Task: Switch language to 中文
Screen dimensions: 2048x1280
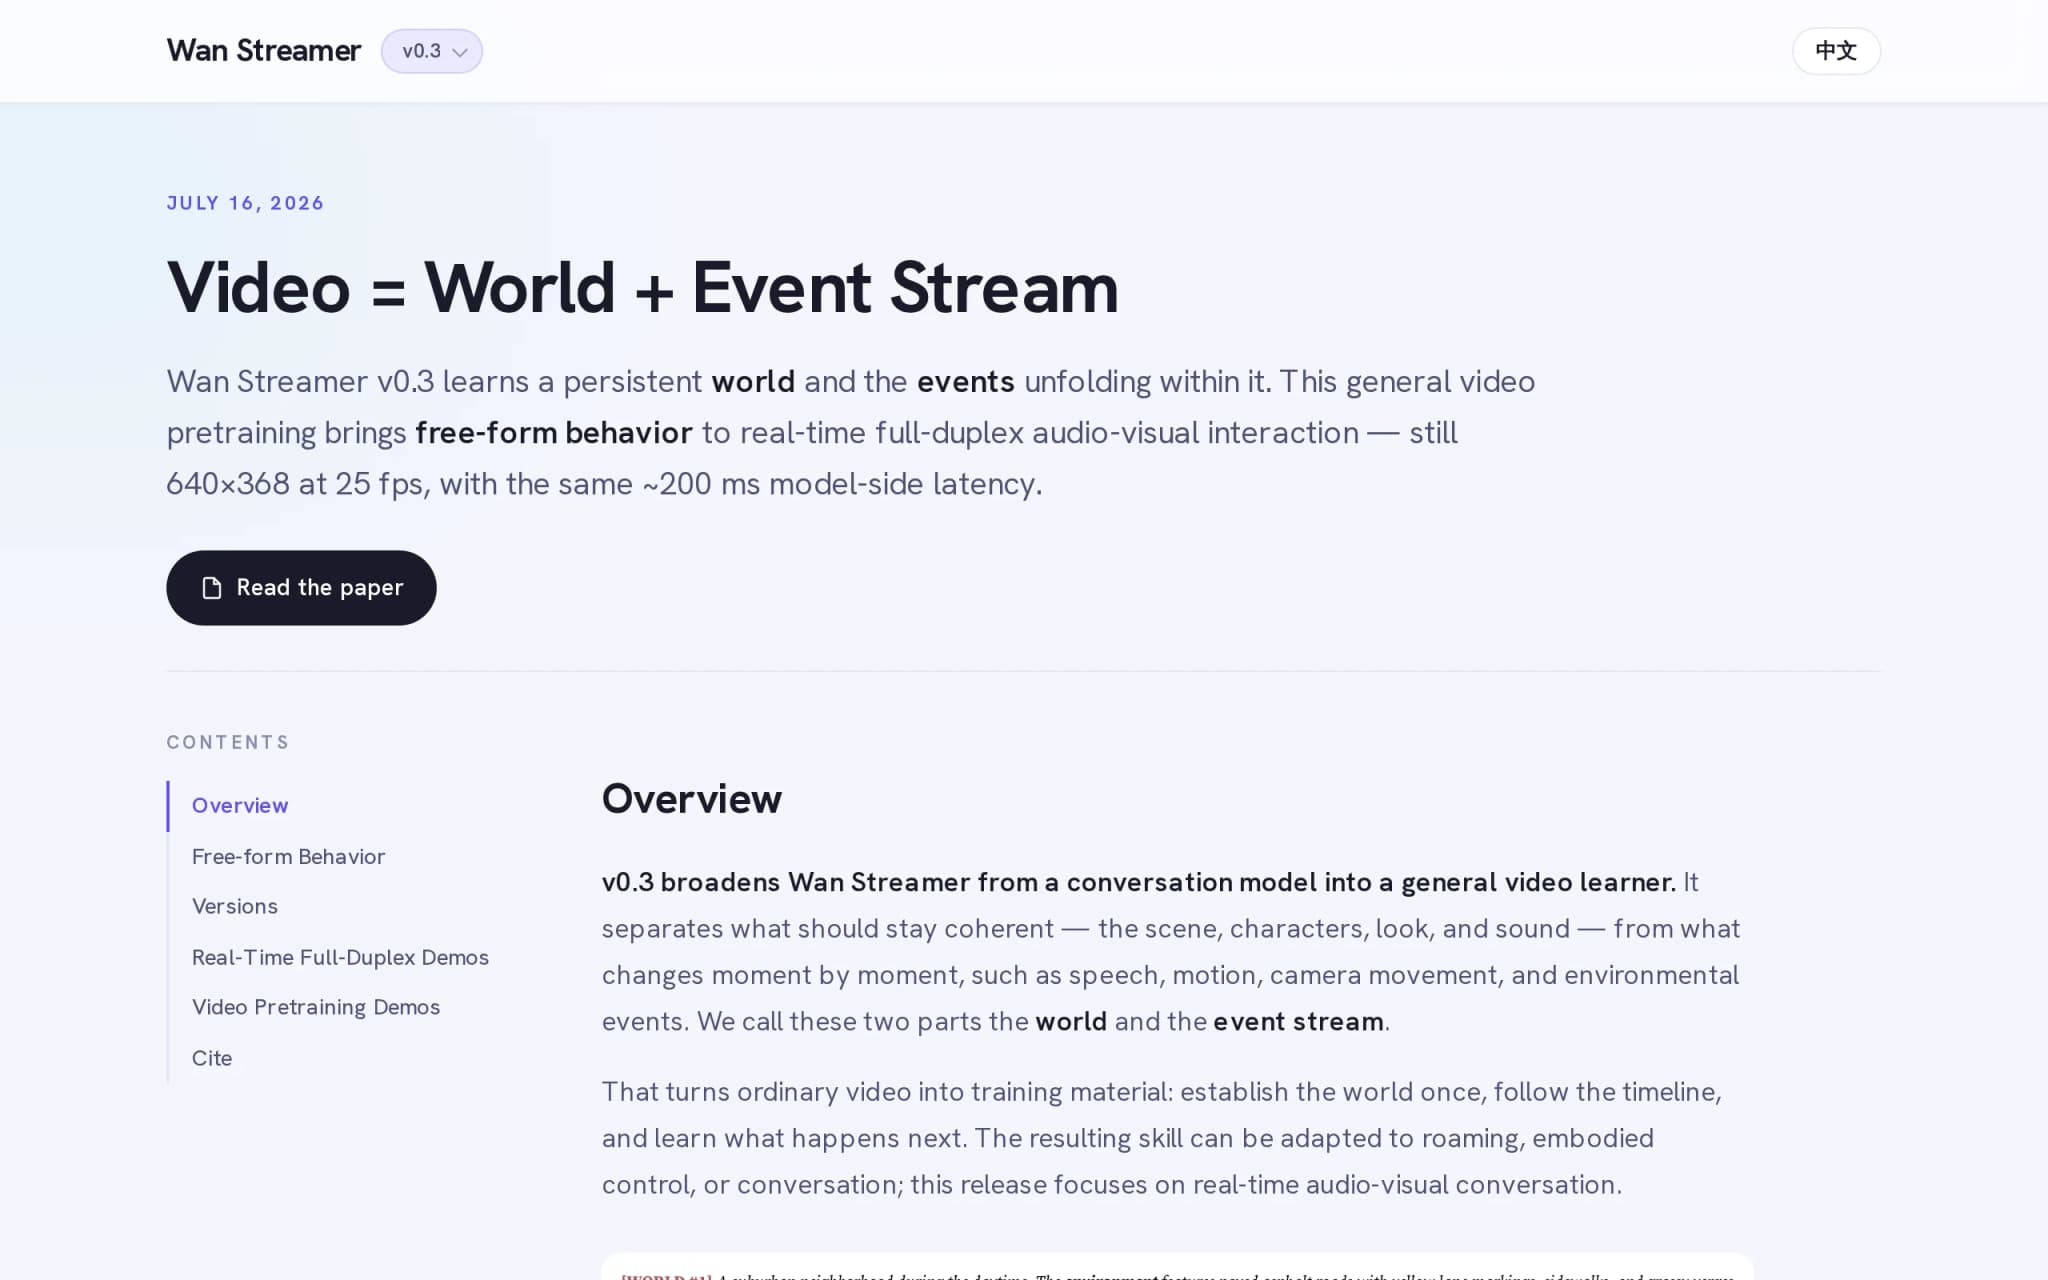Action: click(1836, 51)
